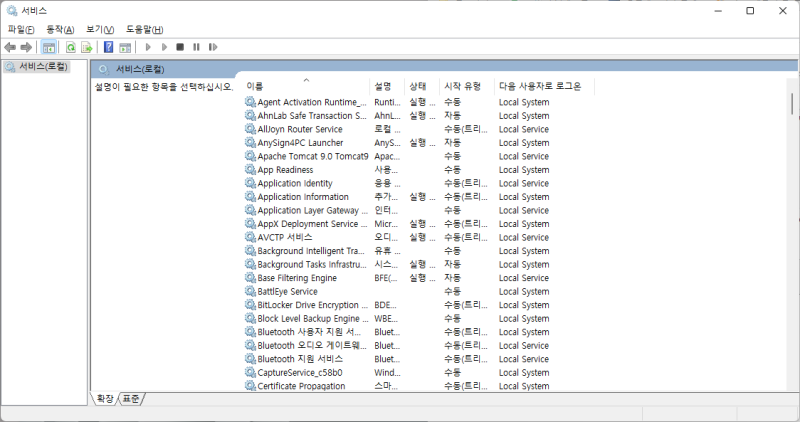Click 실행 status in Base Filtering Engine row
This screenshot has width=800, height=422.
[422, 278]
